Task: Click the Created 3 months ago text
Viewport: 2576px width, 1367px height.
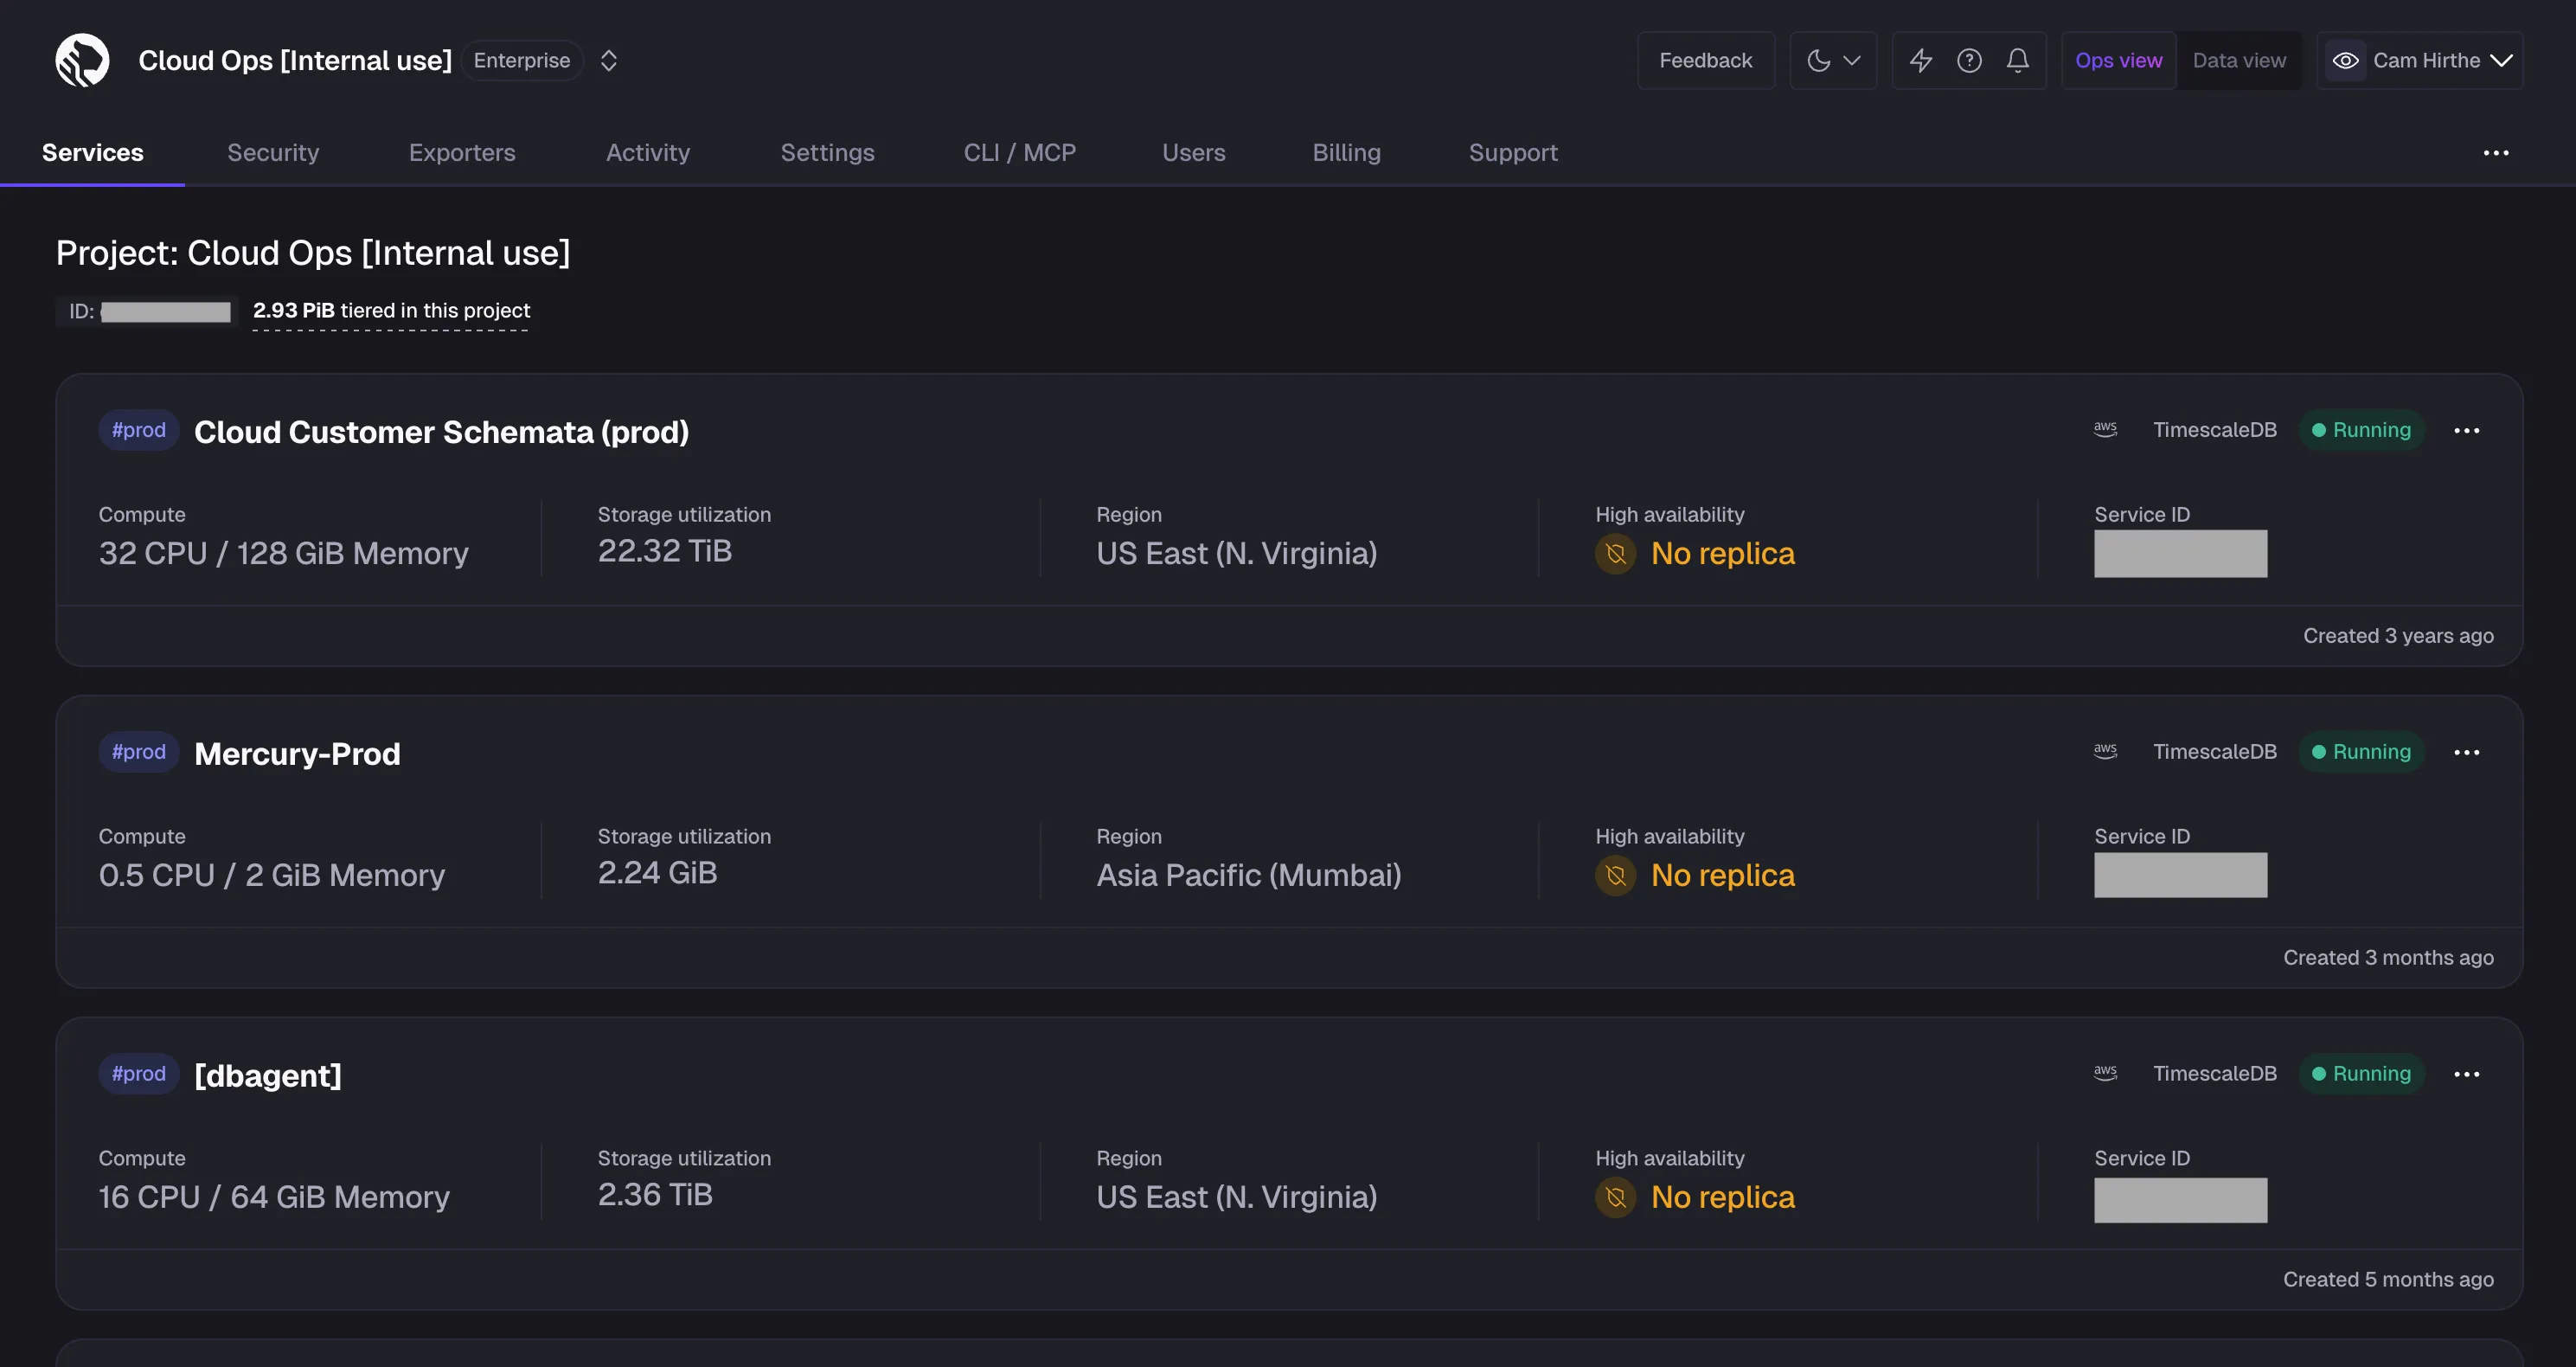Action: 2388,958
